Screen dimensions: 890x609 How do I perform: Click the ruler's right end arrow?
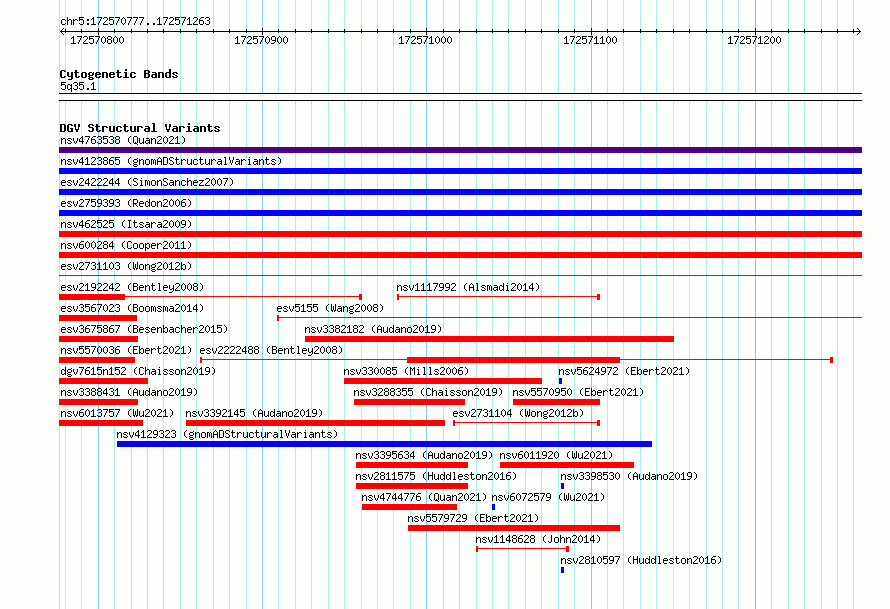tap(858, 31)
